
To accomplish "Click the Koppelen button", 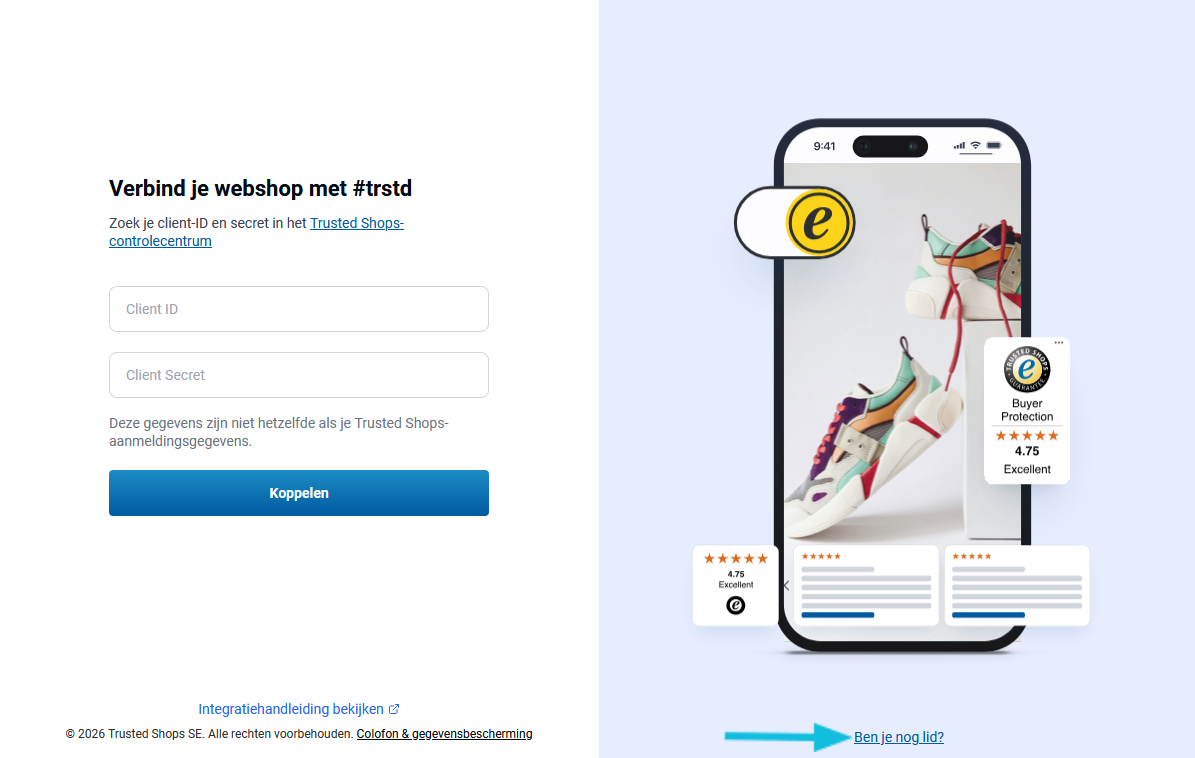I will pos(299,493).
